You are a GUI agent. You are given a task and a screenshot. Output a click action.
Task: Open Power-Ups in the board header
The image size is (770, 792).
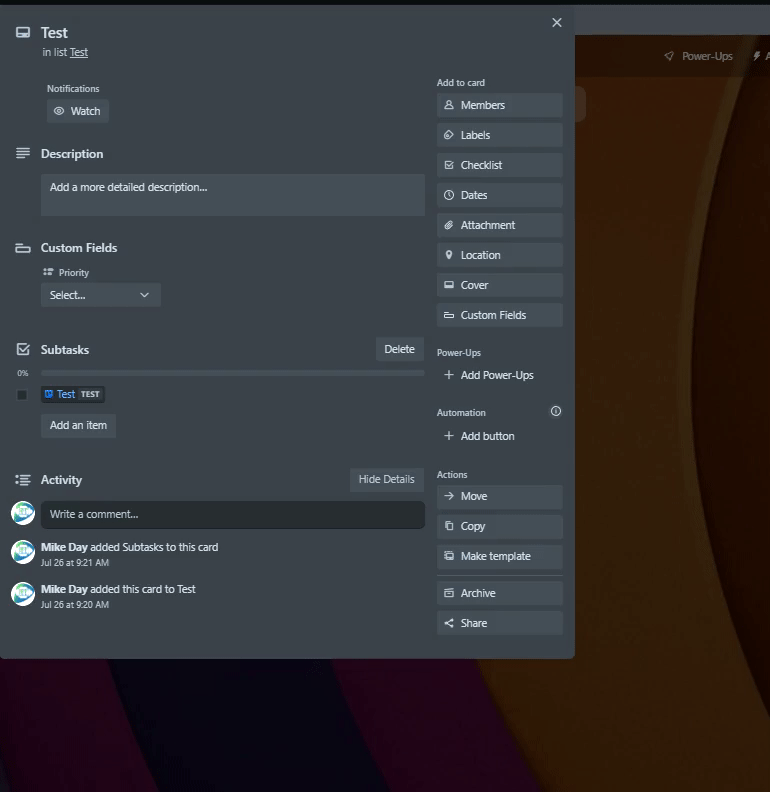[x=699, y=56]
